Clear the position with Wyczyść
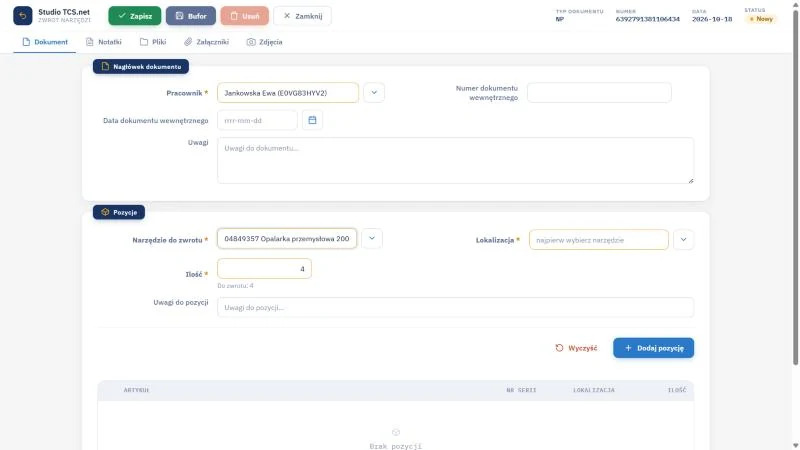 [x=576, y=348]
